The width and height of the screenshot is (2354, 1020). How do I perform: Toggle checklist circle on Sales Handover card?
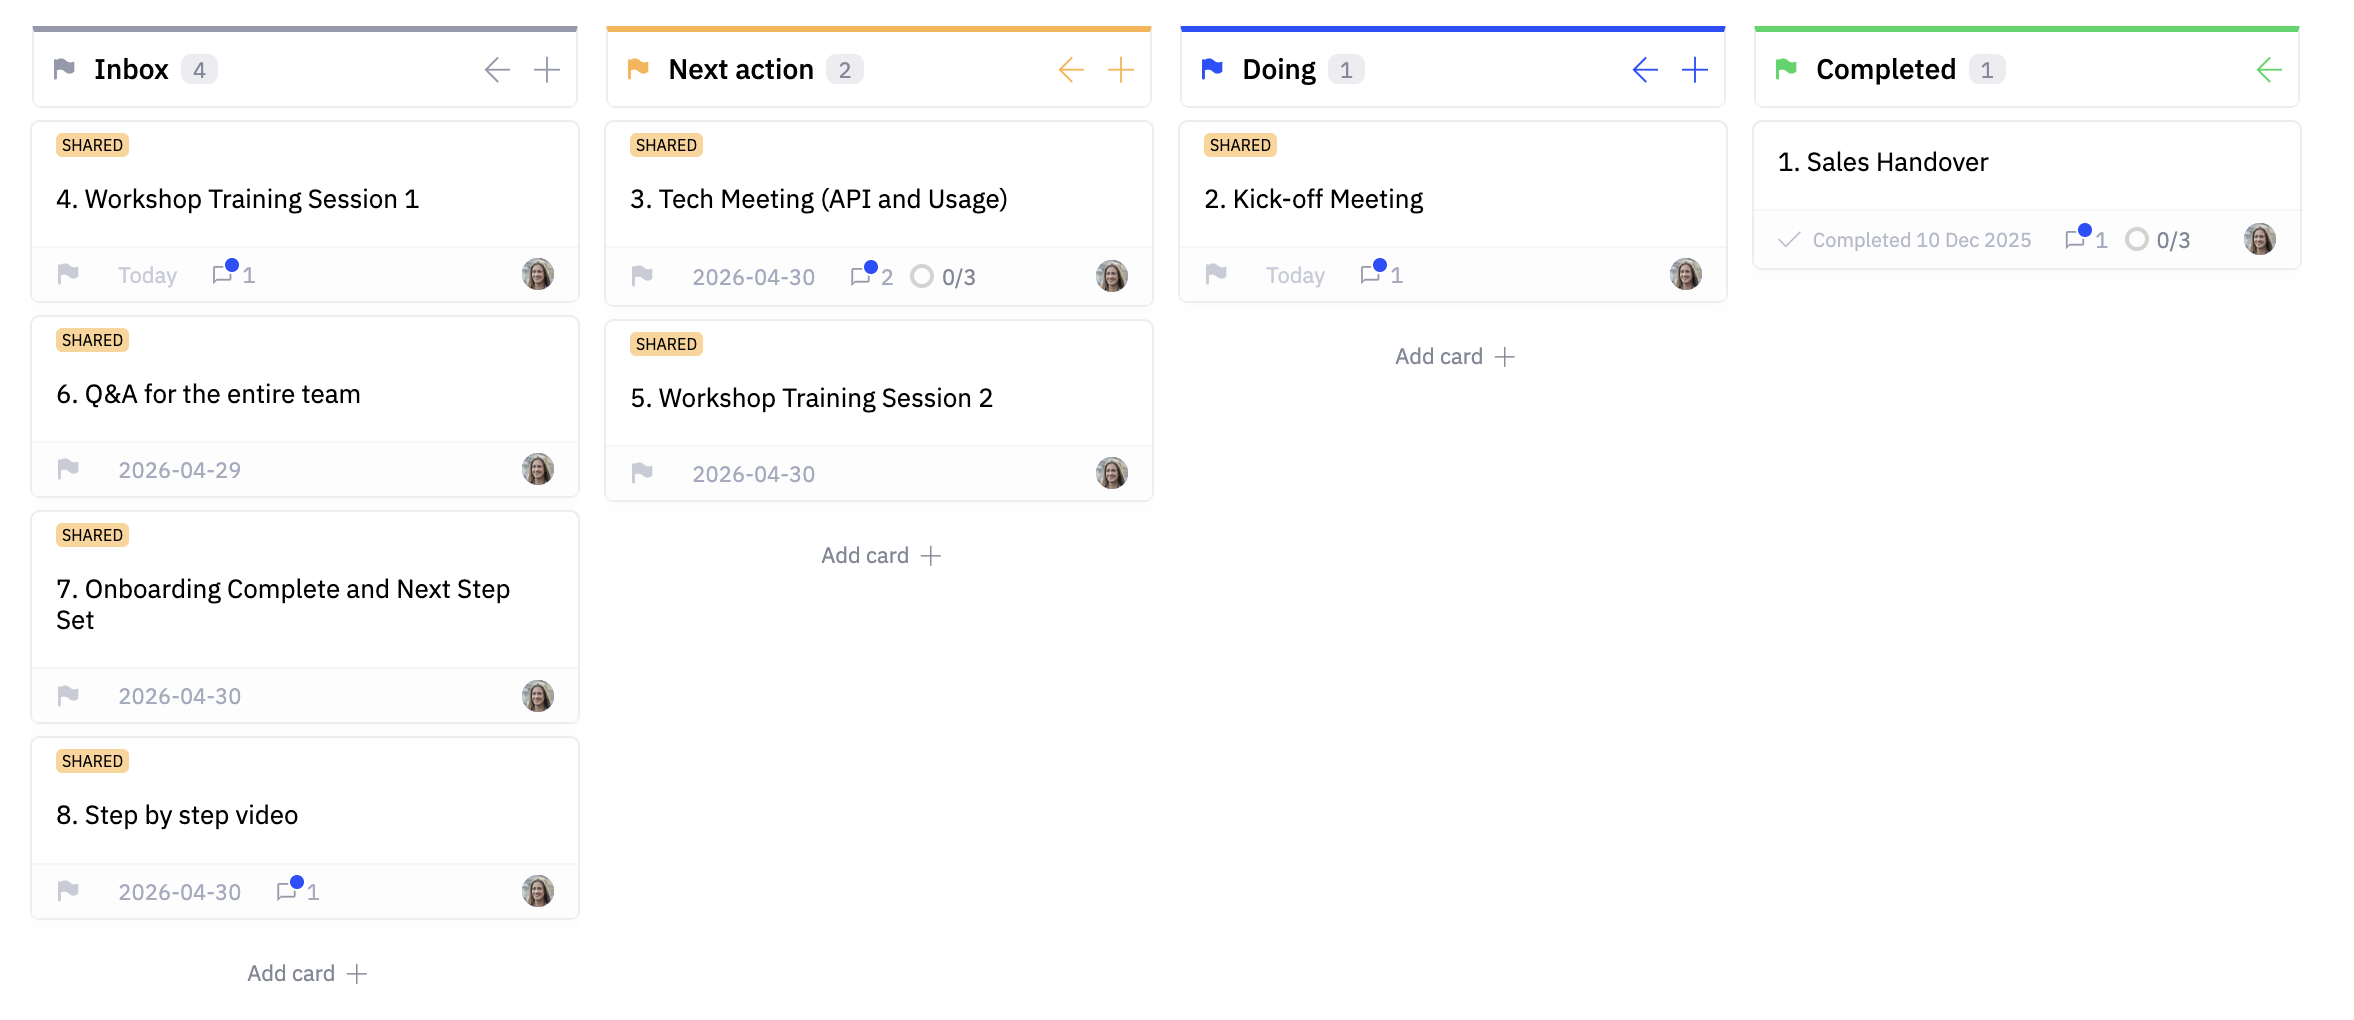(2136, 239)
